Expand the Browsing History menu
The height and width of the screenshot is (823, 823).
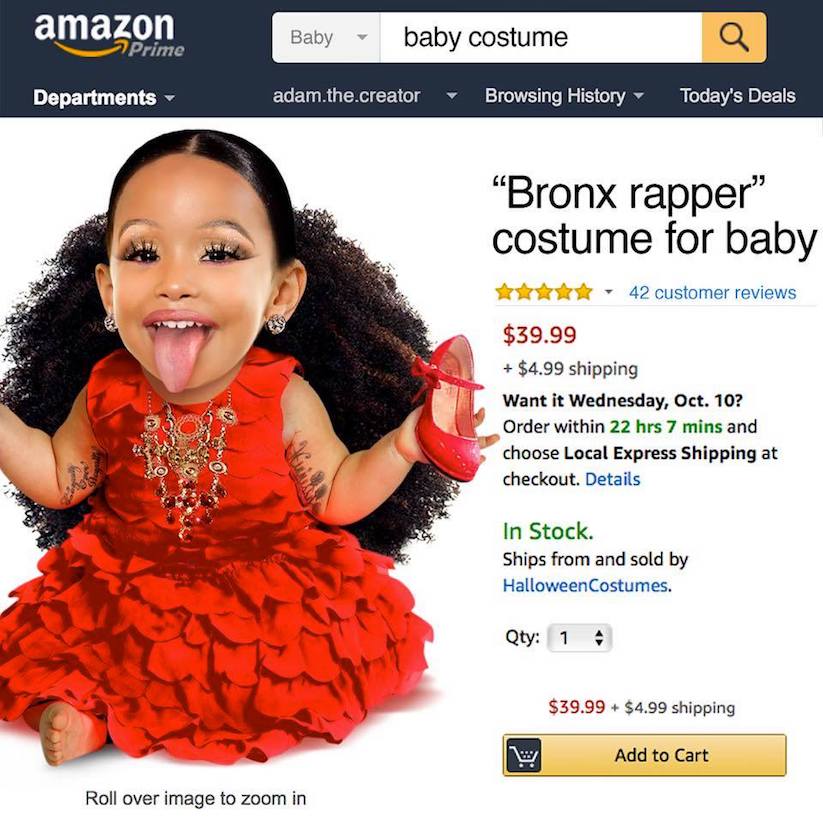pos(564,96)
